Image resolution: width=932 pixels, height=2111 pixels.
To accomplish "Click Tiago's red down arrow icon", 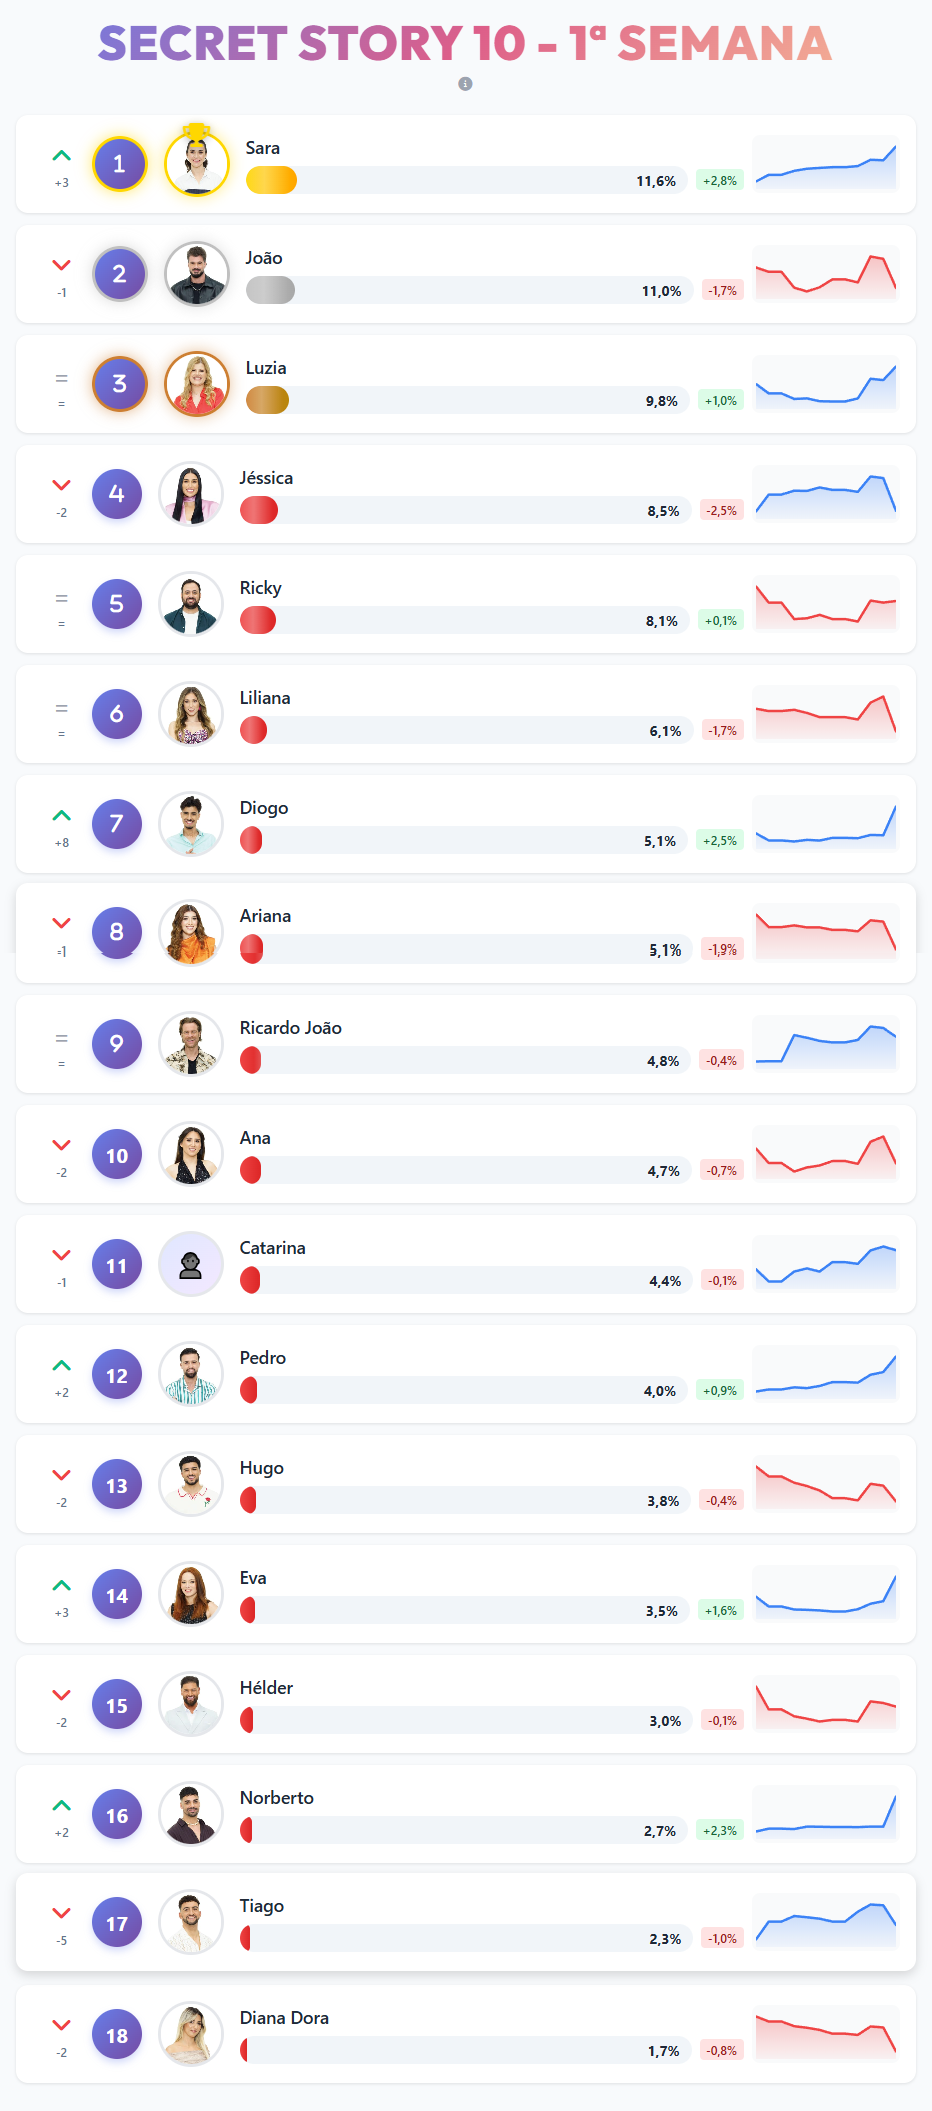I will click(x=62, y=1913).
